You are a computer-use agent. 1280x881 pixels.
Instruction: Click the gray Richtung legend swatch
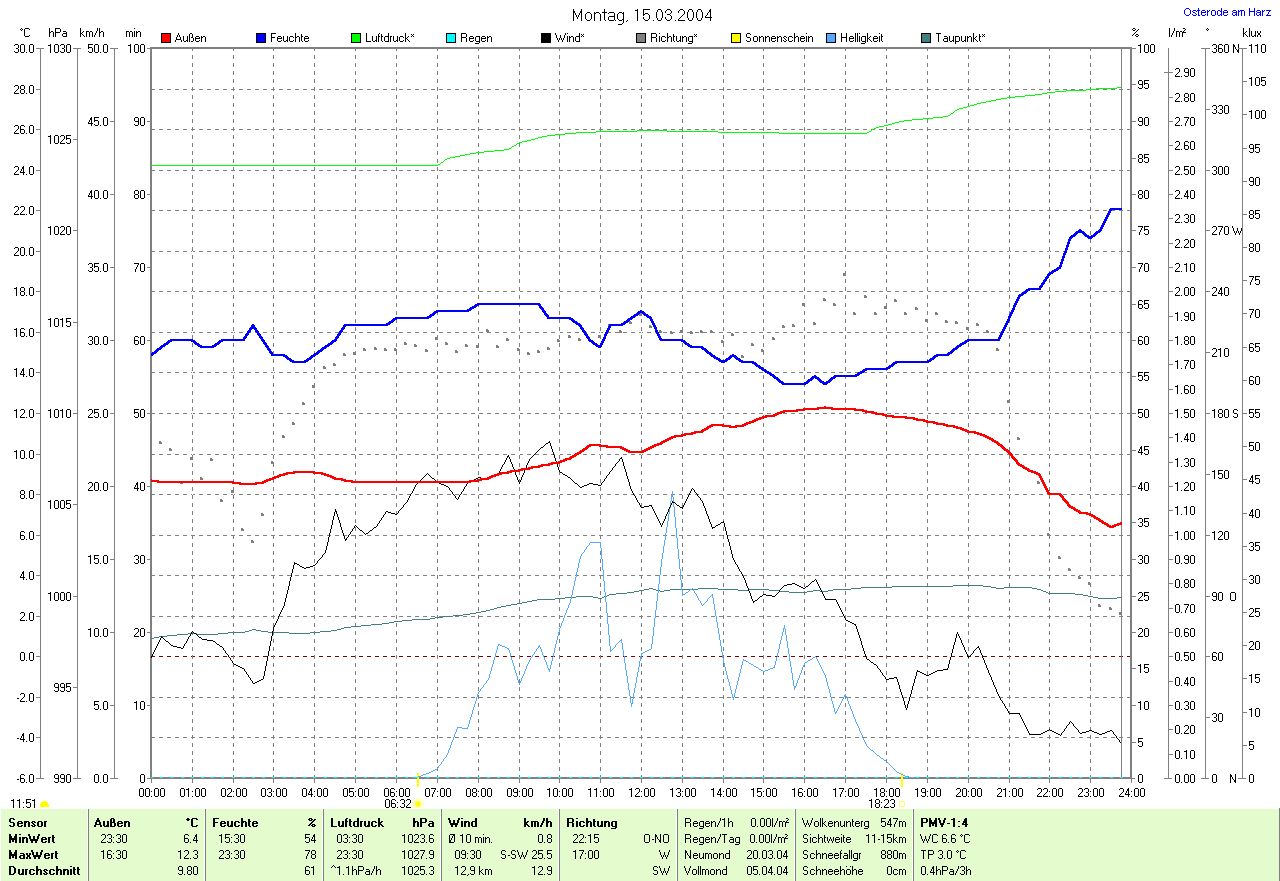tap(641, 38)
